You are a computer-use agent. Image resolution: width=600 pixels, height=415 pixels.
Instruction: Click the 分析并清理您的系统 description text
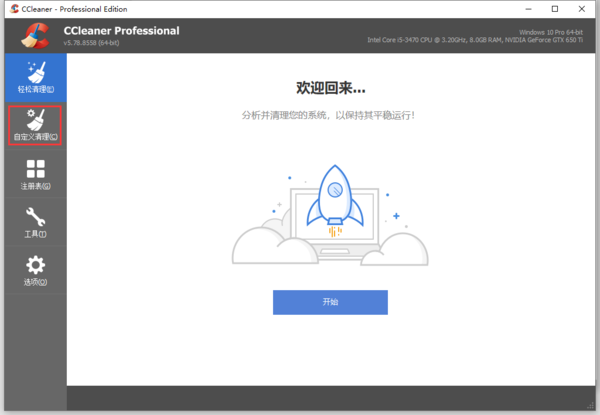[x=329, y=115]
